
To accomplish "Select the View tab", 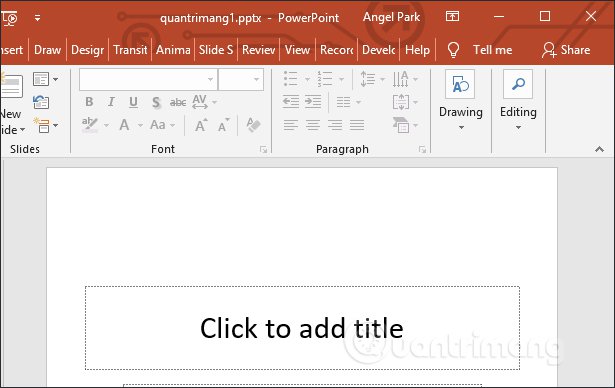I will pos(297,50).
